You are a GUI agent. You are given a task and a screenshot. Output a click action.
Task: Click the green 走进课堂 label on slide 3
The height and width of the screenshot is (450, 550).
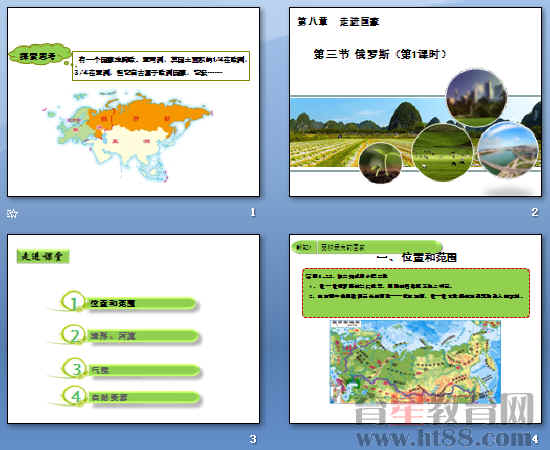tap(43, 256)
